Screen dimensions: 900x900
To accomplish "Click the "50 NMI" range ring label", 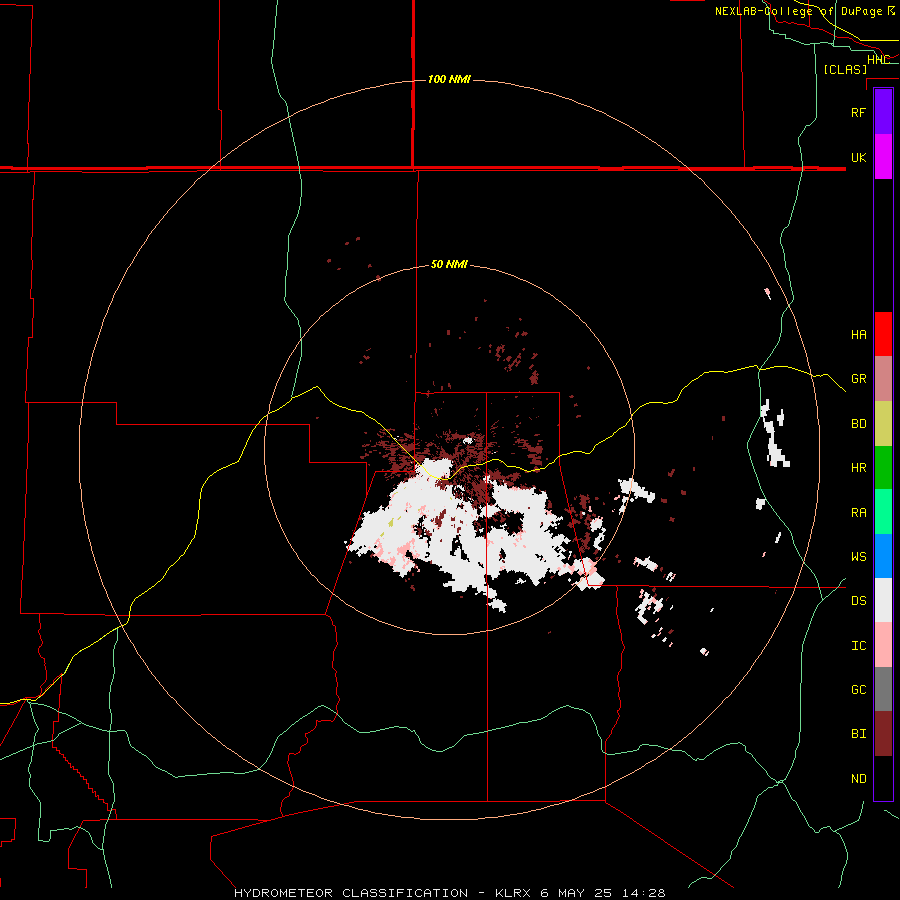I will coord(449,264).
